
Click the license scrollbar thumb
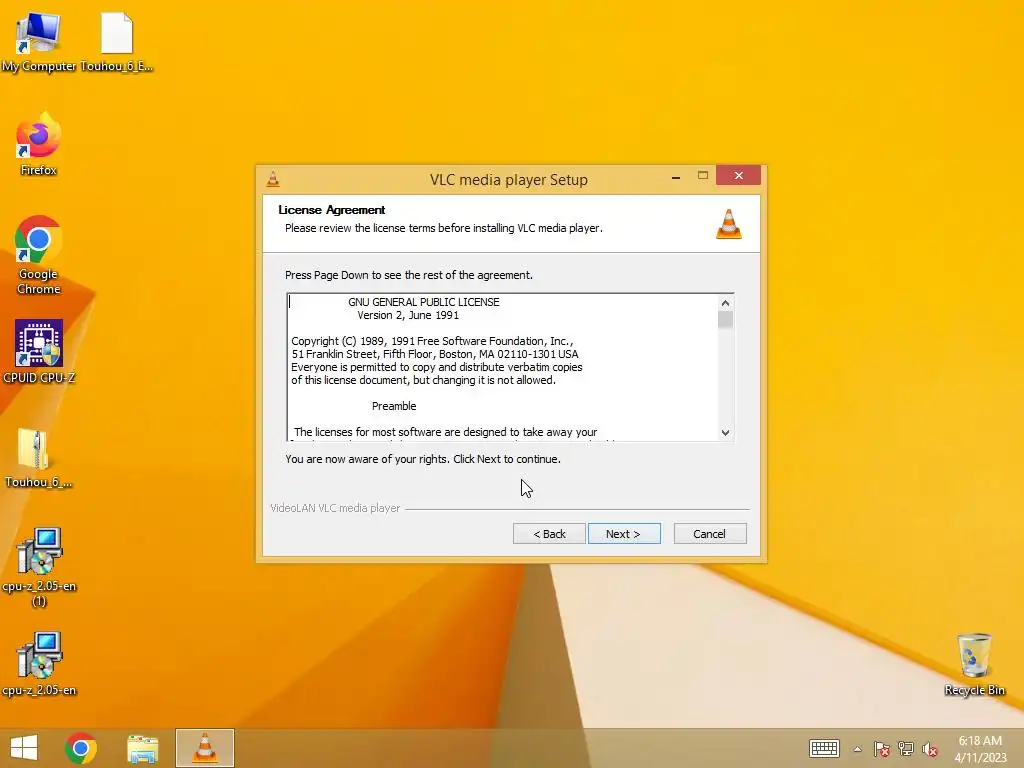click(x=725, y=320)
